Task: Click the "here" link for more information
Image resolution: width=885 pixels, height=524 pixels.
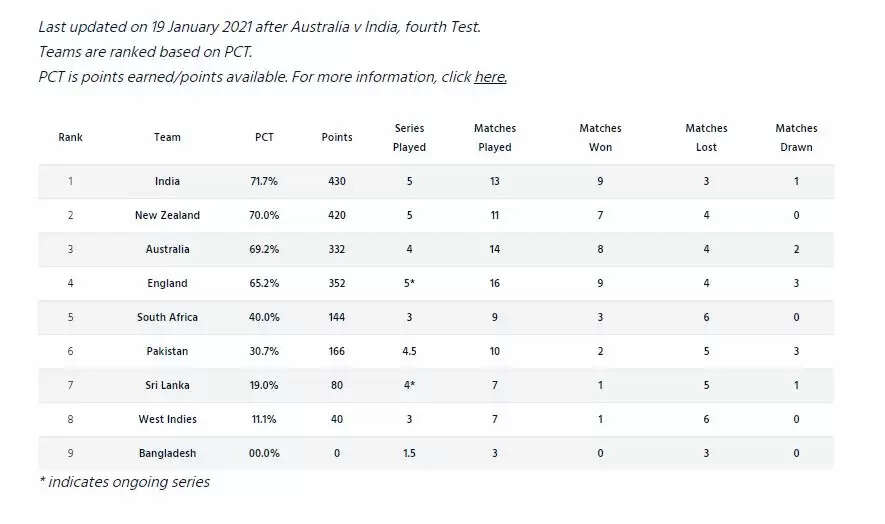Action: point(490,77)
